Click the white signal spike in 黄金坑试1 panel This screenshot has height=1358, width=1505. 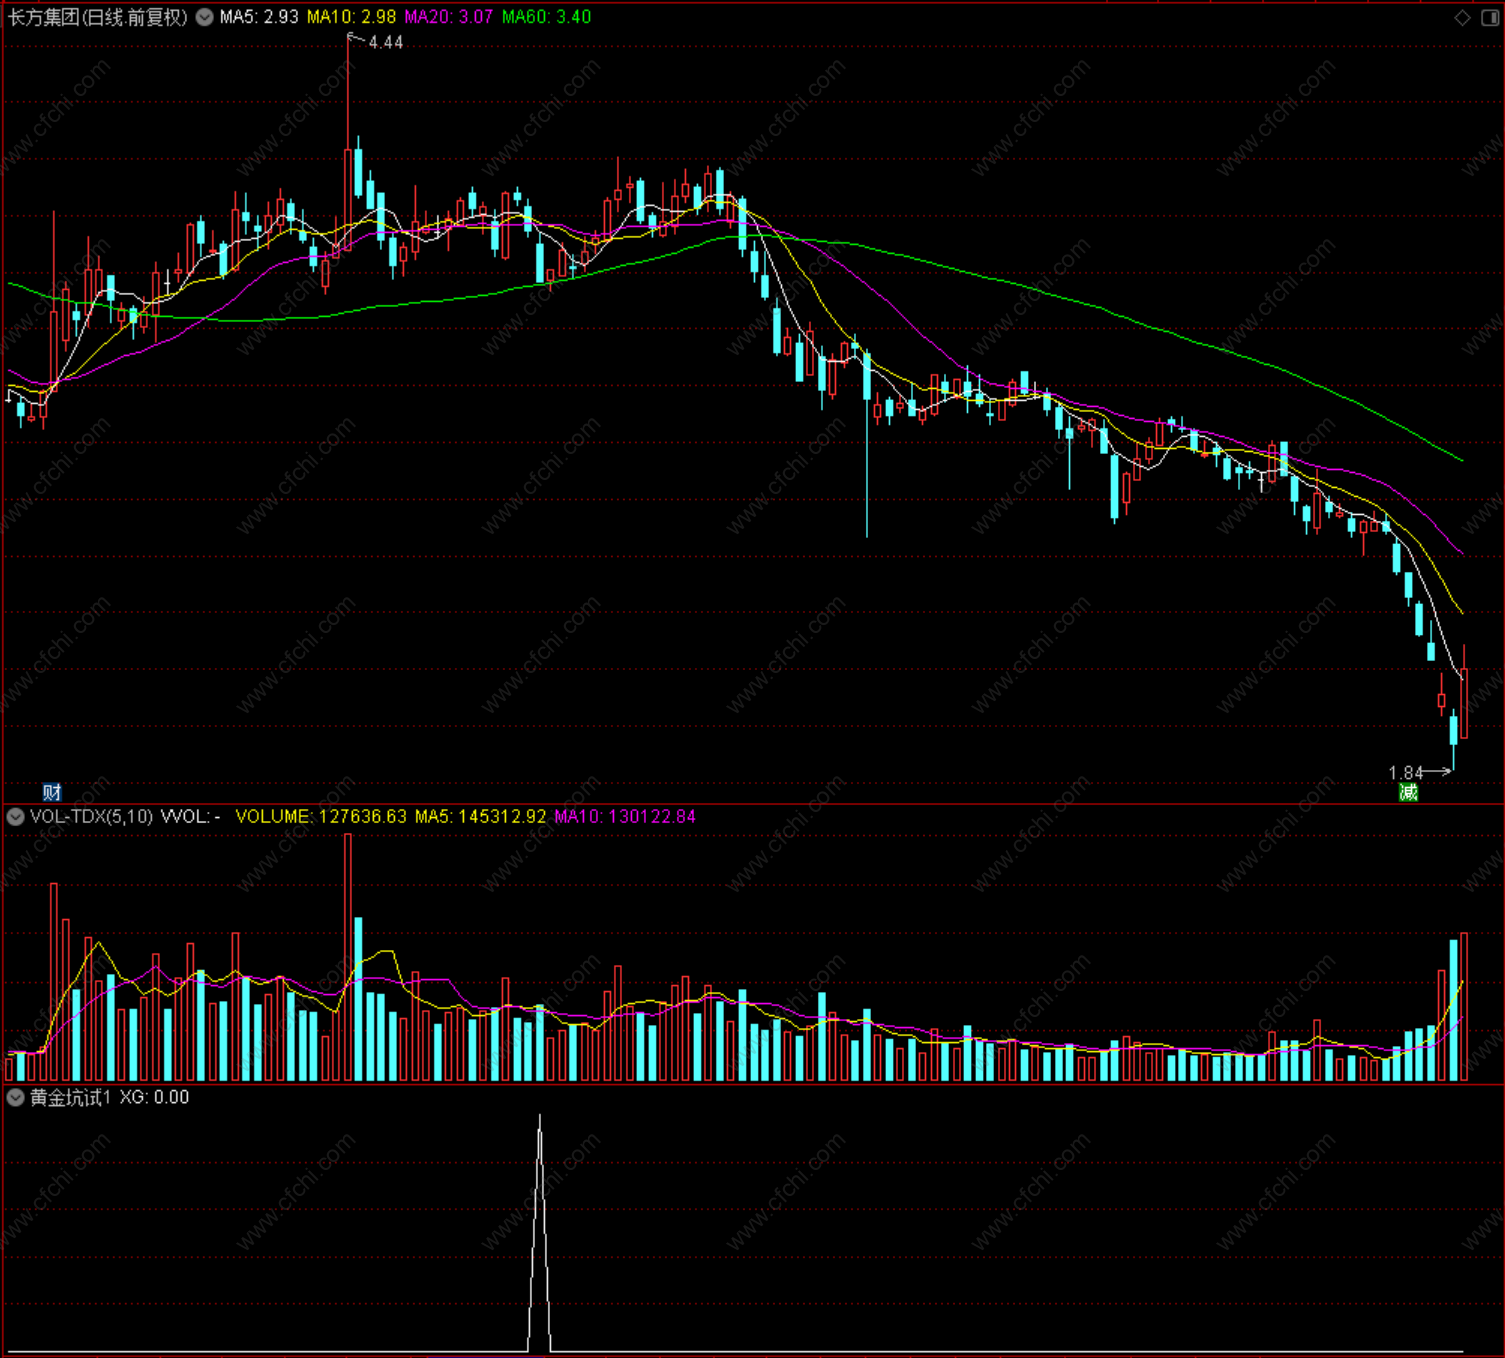(540, 1233)
